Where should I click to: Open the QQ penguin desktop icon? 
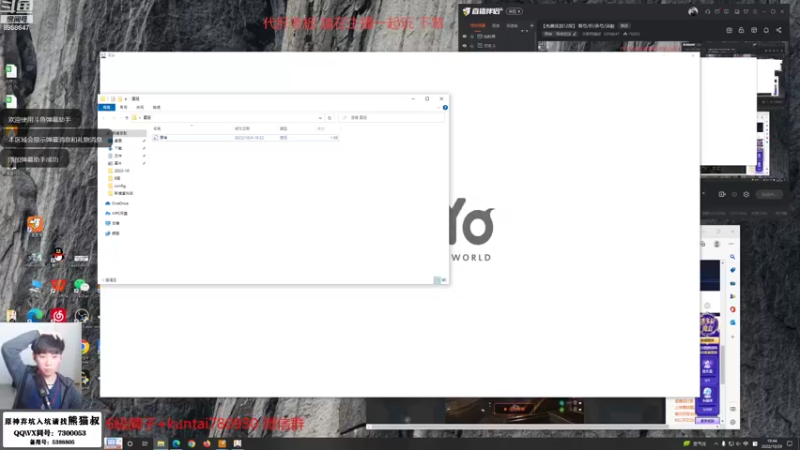[x=58, y=255]
